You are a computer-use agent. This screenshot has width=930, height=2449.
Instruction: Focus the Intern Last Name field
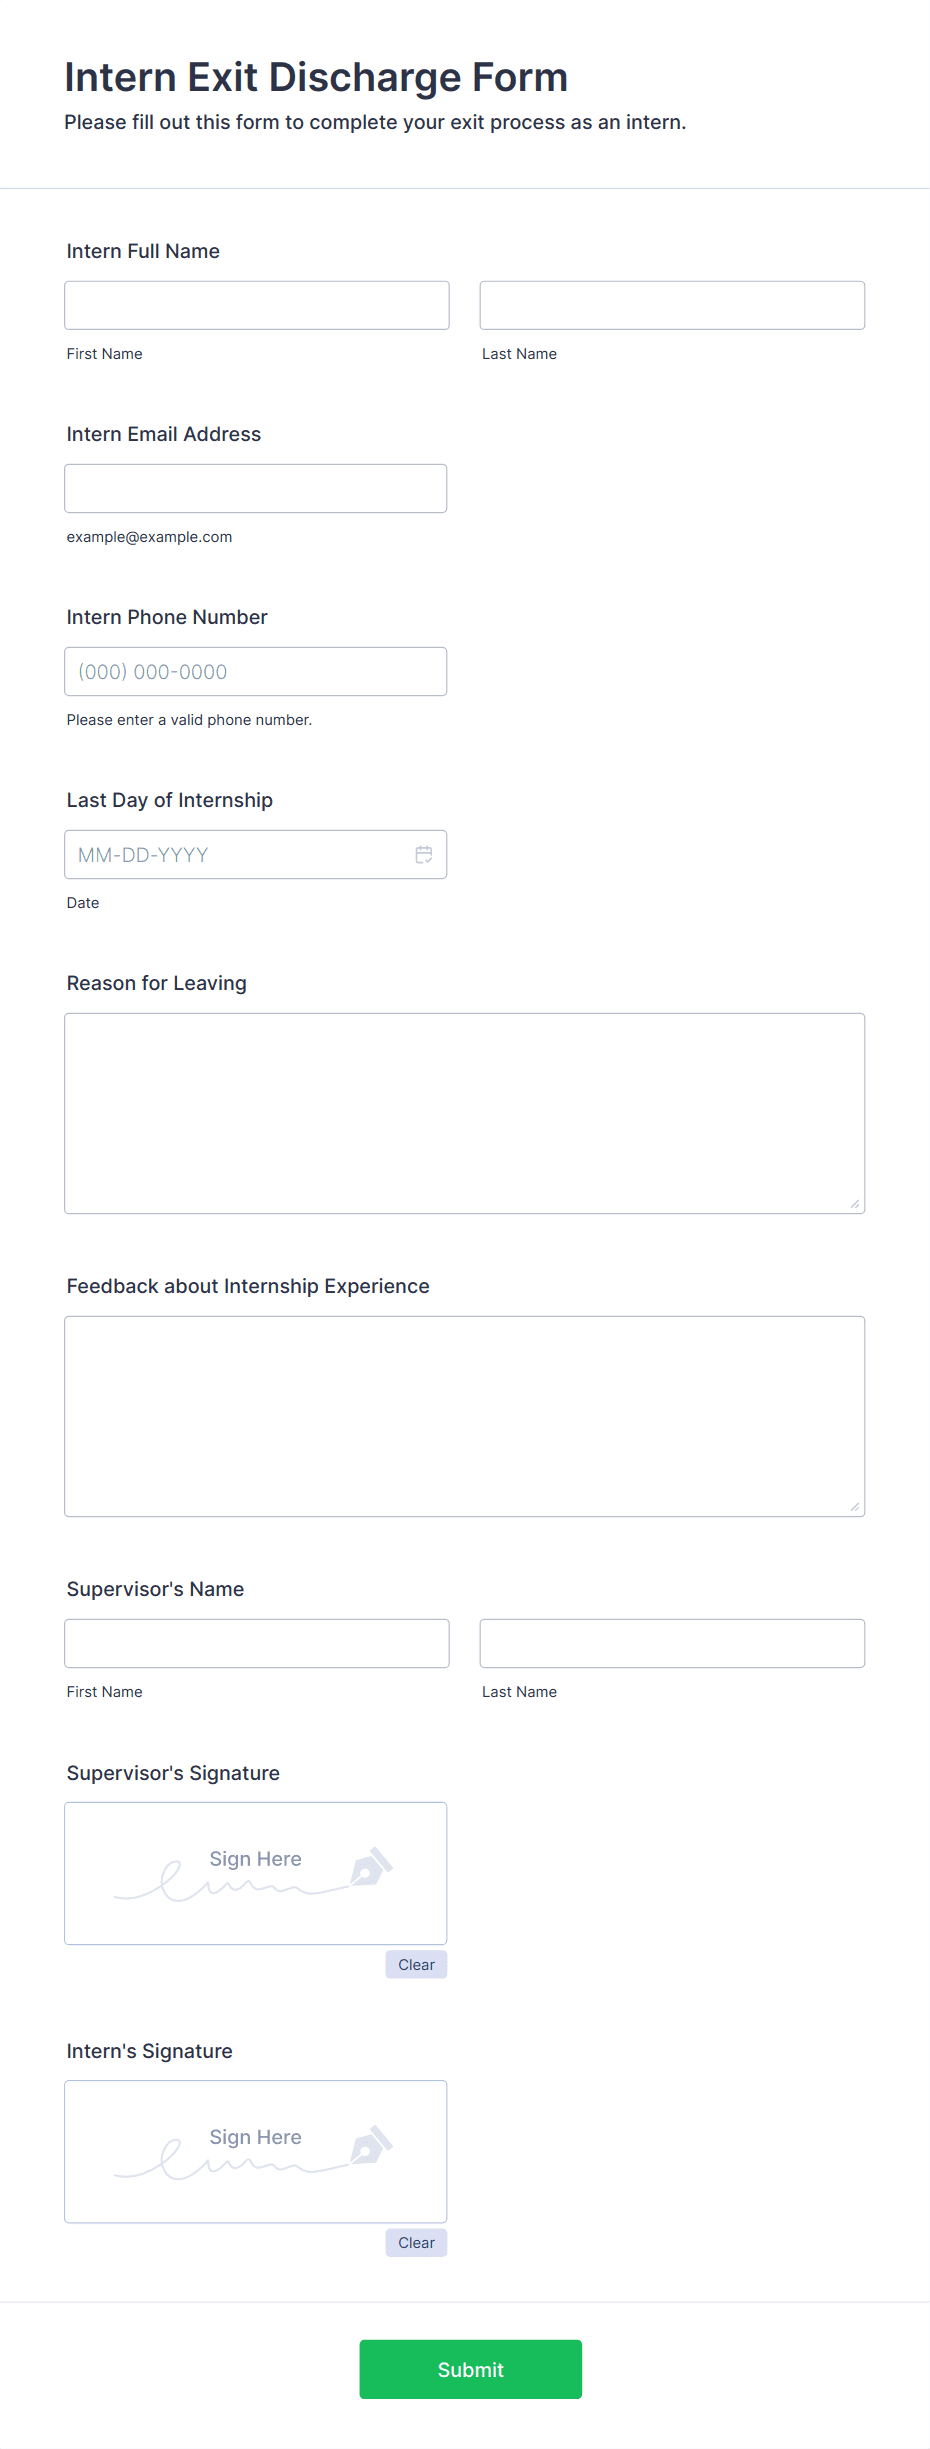tap(672, 305)
